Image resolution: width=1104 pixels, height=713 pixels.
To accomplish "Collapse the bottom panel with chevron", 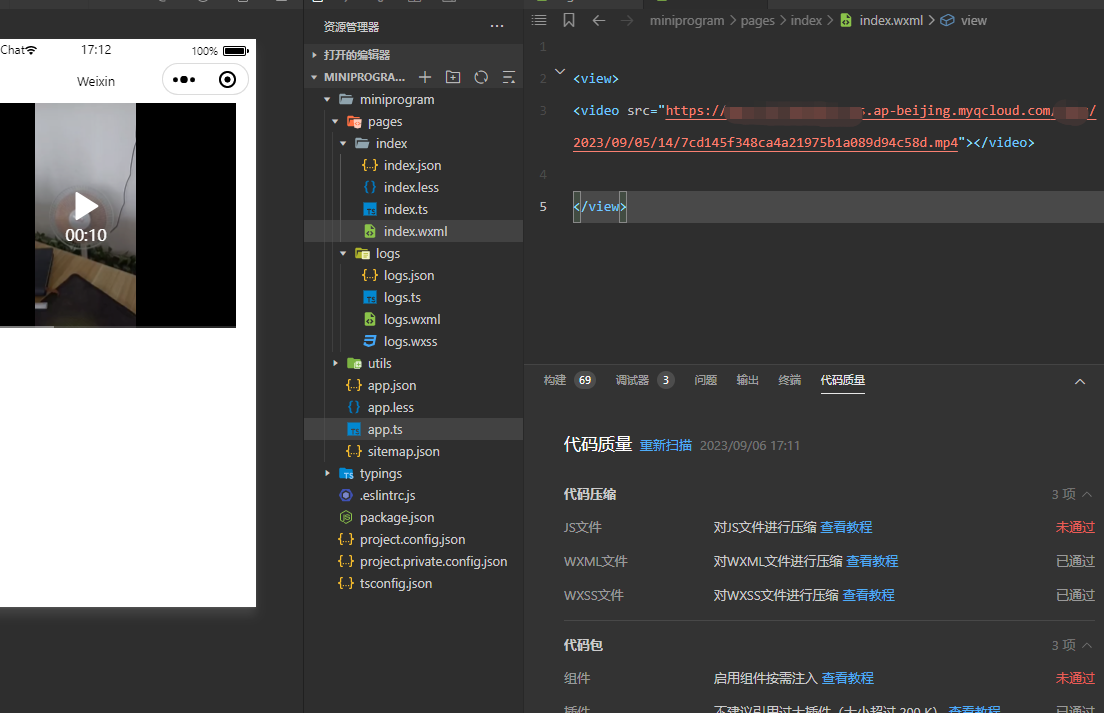I will (x=1079, y=381).
